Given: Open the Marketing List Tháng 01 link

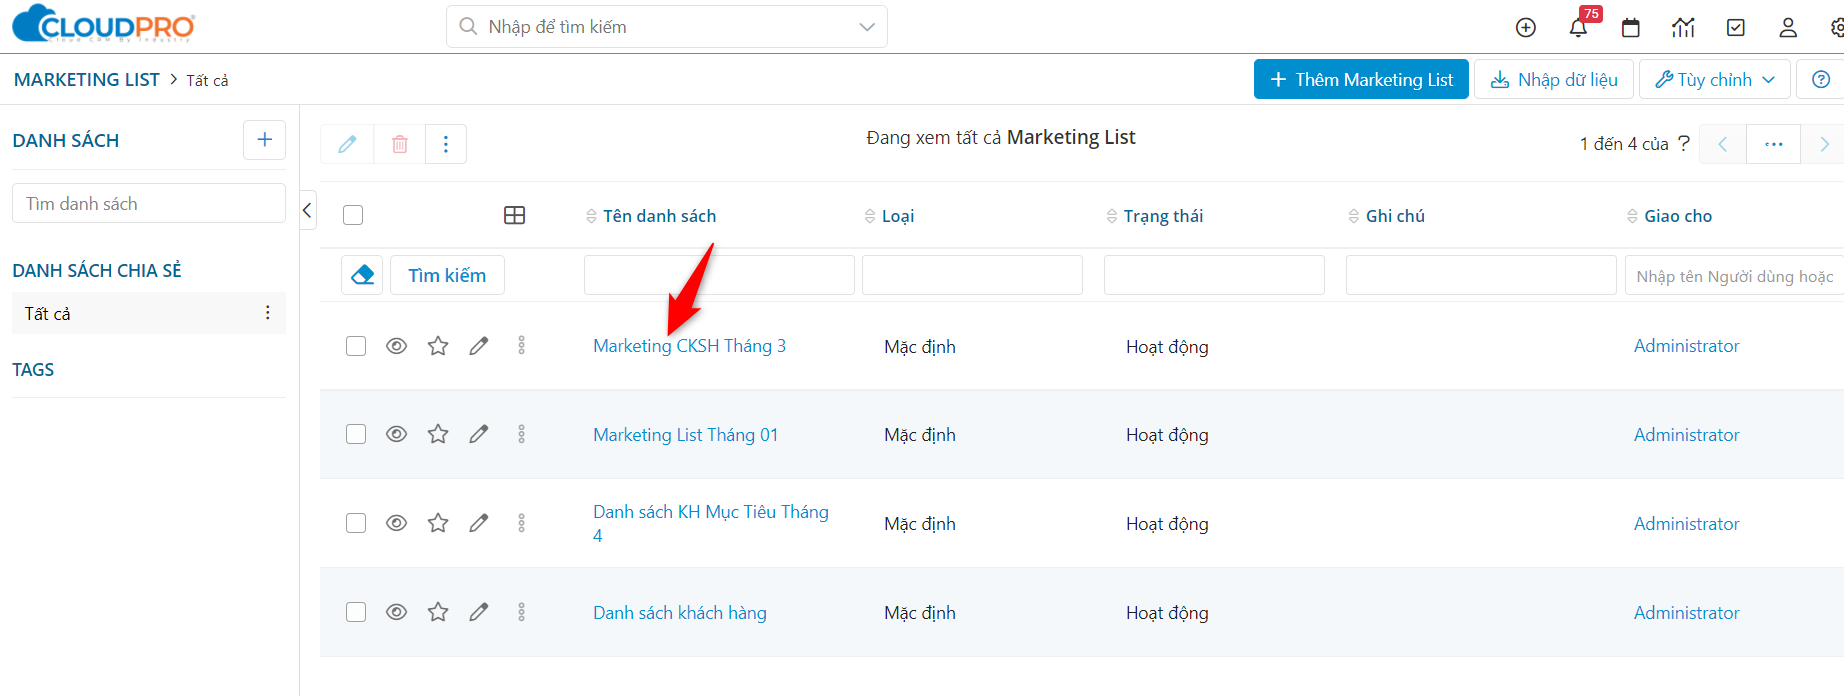Looking at the screenshot, I should [685, 435].
